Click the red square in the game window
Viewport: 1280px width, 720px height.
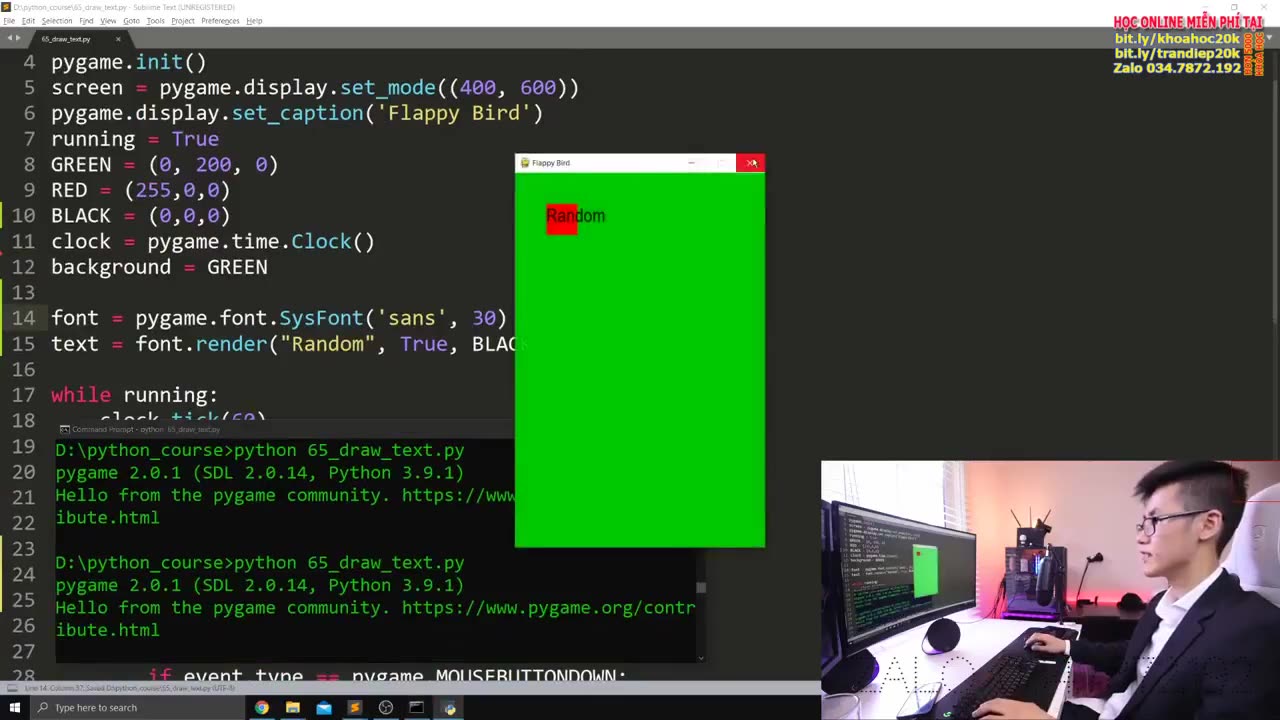(562, 220)
